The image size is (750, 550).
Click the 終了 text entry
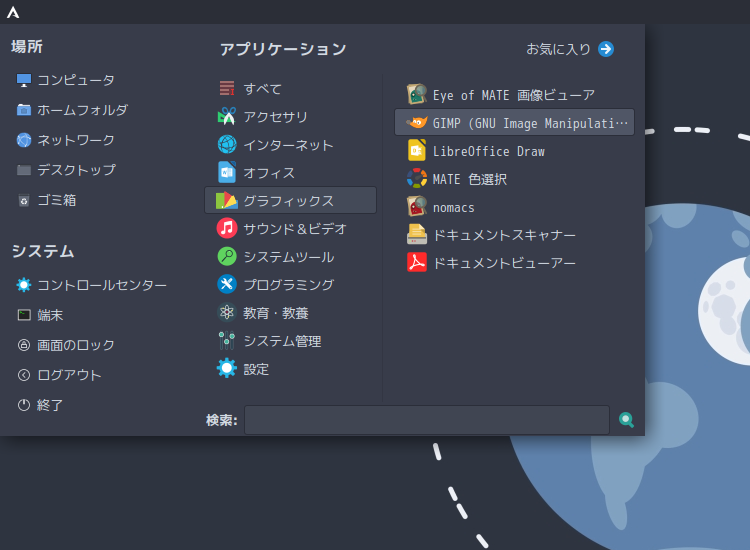click(50, 406)
